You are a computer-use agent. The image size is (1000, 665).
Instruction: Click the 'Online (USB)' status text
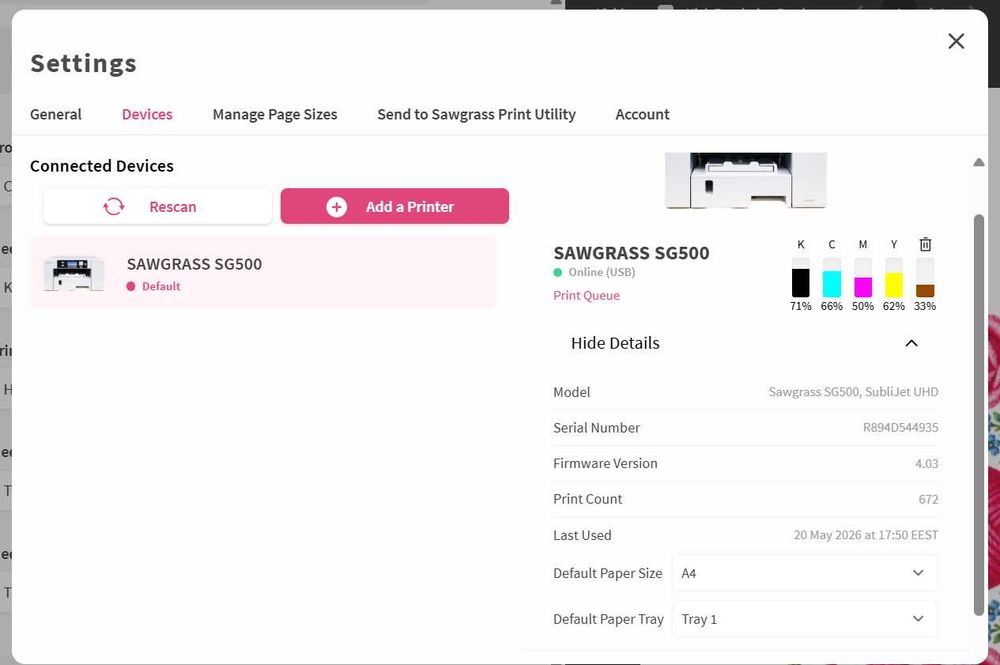[x=601, y=272]
